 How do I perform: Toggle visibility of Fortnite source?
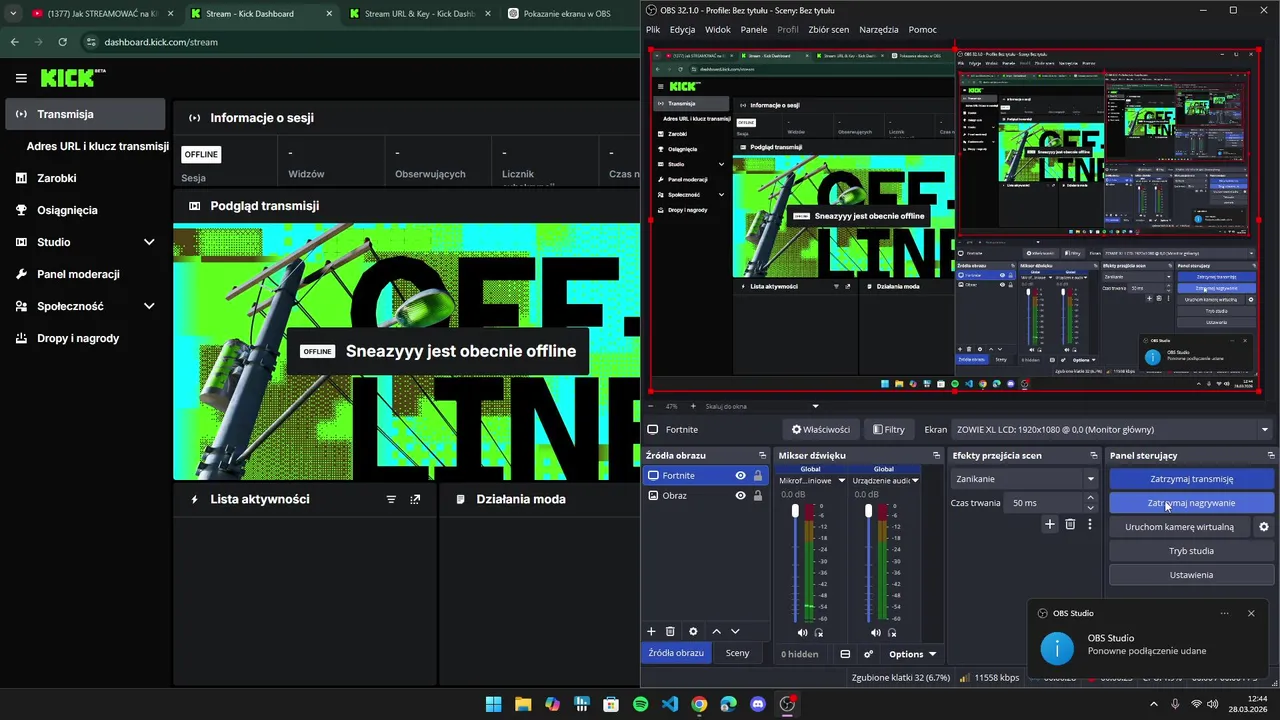(741, 476)
